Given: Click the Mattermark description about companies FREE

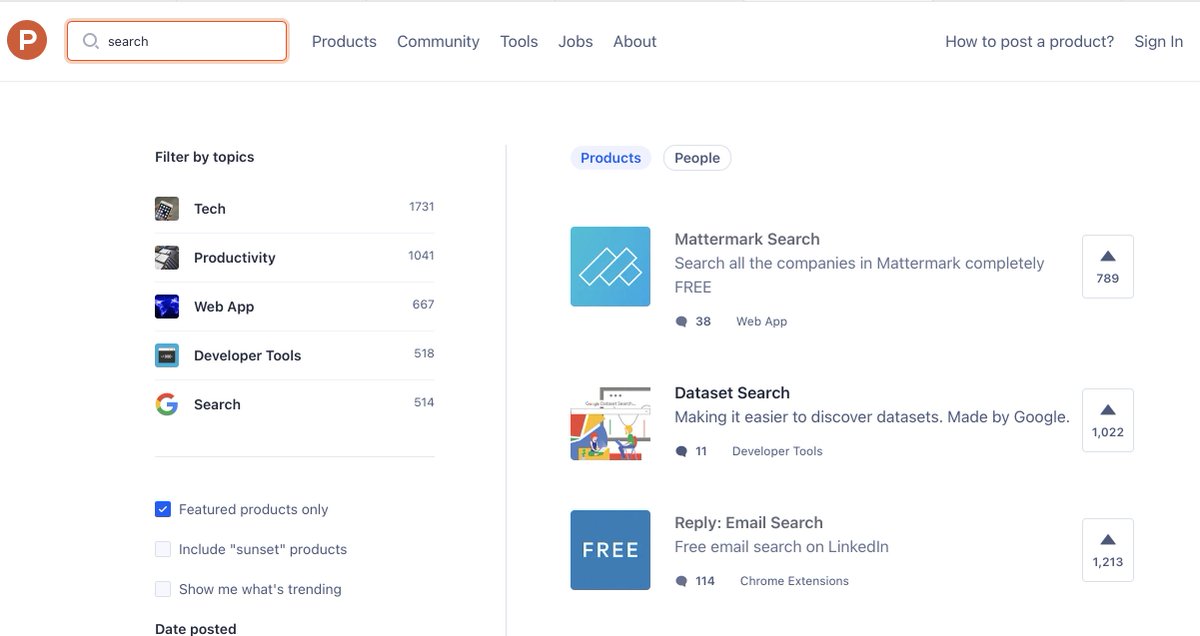Looking at the screenshot, I should 859,275.
